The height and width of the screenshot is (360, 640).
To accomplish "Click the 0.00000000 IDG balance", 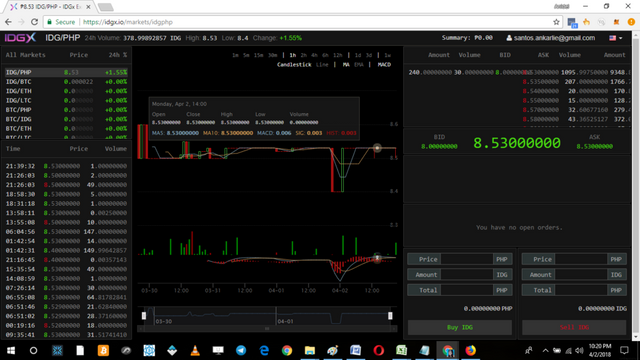I will [602, 309].
